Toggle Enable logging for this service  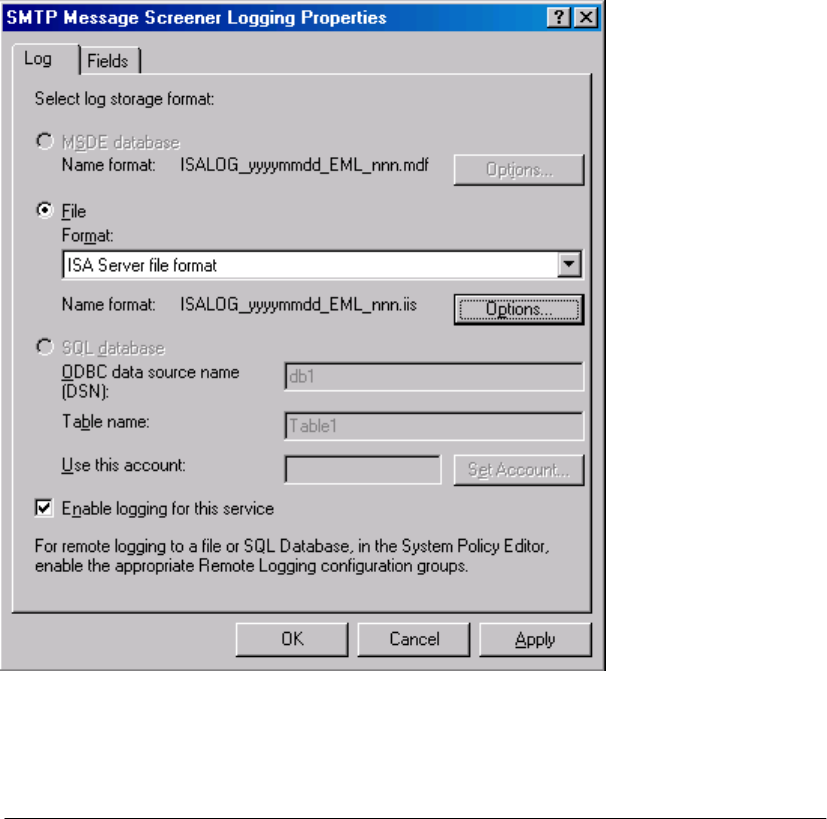[44, 508]
